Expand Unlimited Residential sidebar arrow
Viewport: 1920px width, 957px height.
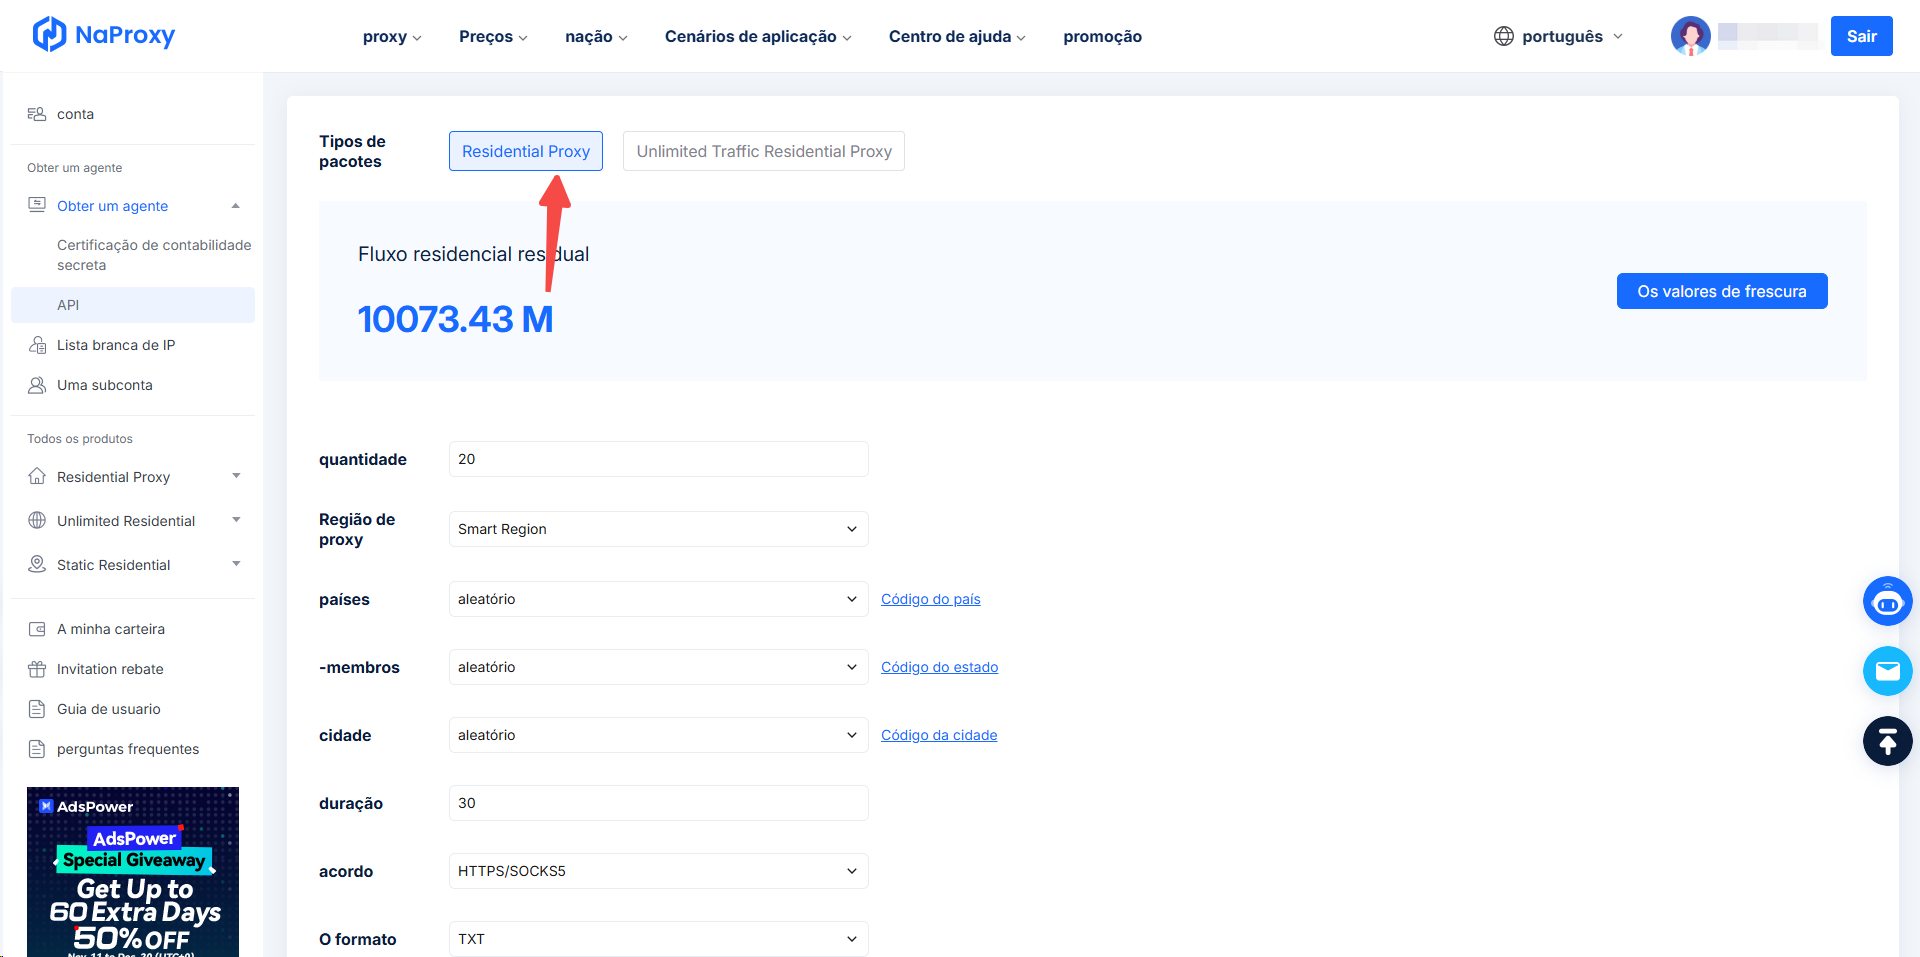click(236, 520)
